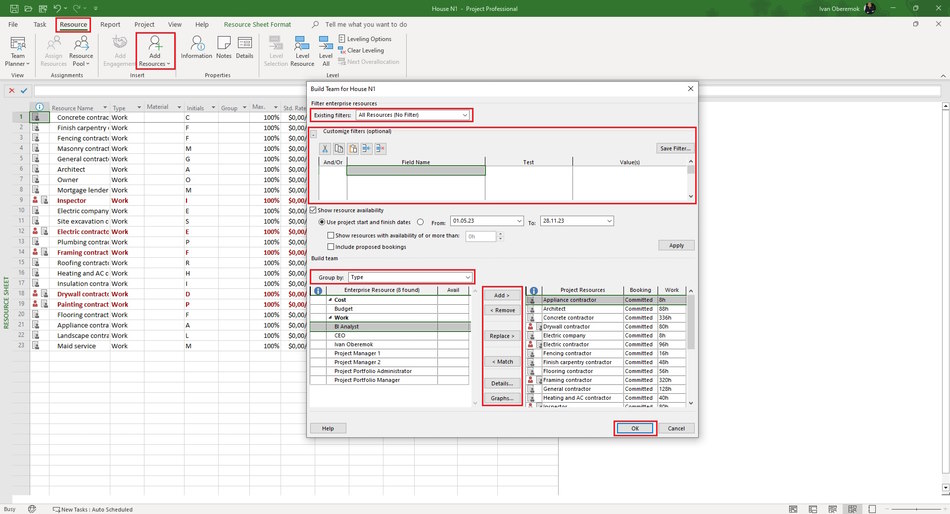Image resolution: width=950 pixels, height=514 pixels.
Task: Select Project Manager 1 in Enterprise Resource list
Action: pyautogui.click(x=390, y=353)
